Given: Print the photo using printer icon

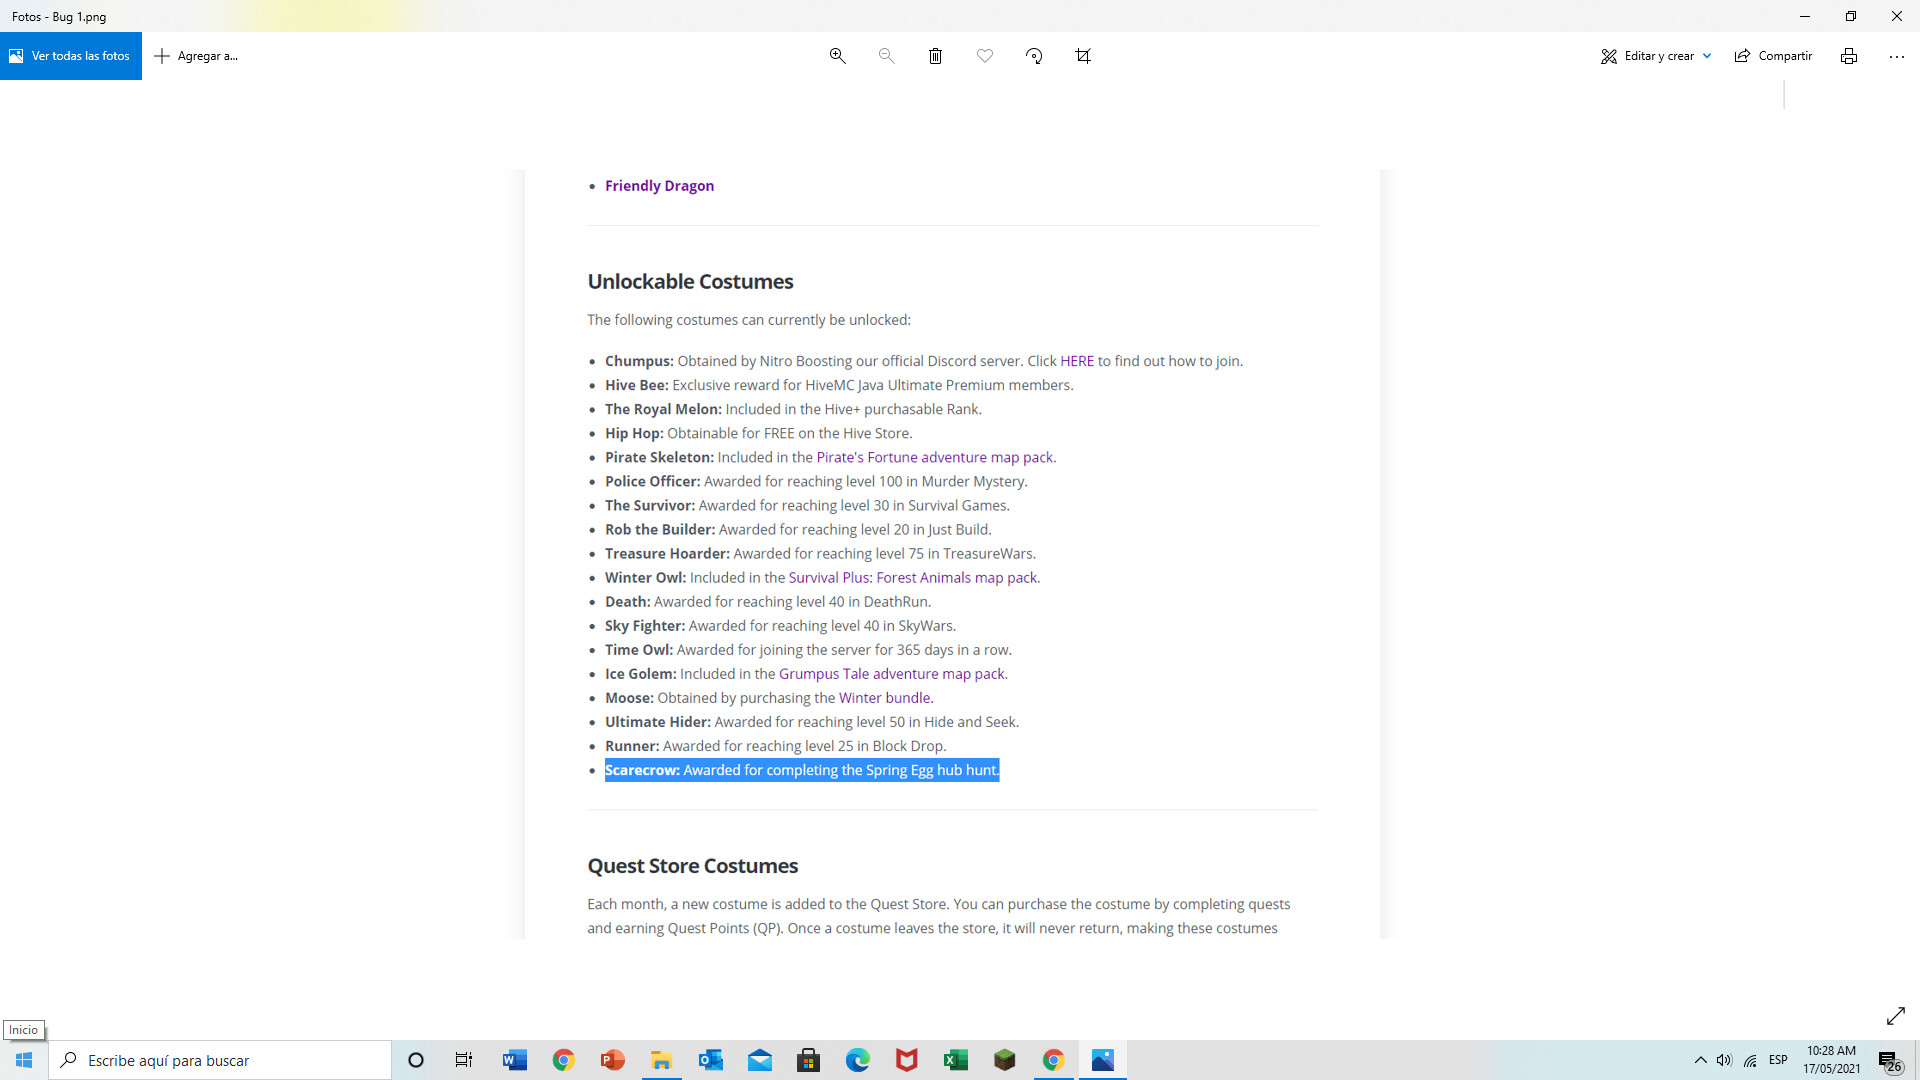Looking at the screenshot, I should coord(1849,56).
